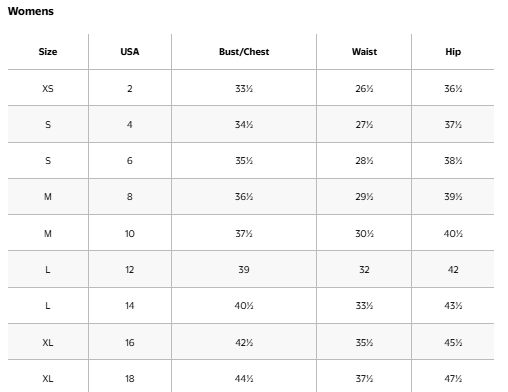Click USA size 10 cell
The width and height of the screenshot is (508, 392).
point(130,234)
